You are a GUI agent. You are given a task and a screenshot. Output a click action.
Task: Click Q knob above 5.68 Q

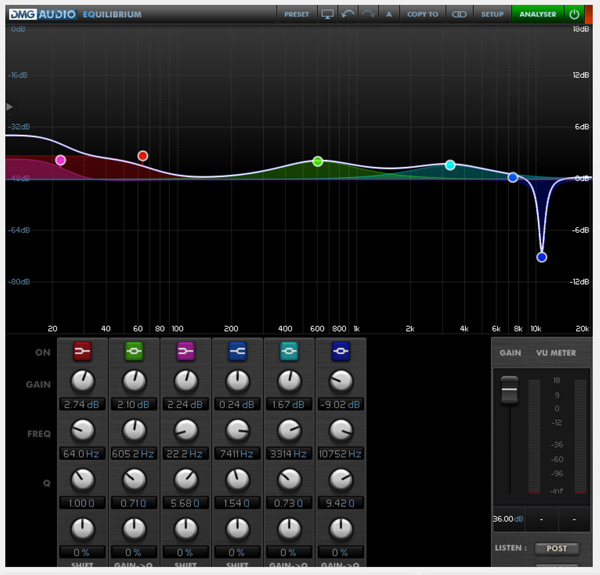point(186,480)
